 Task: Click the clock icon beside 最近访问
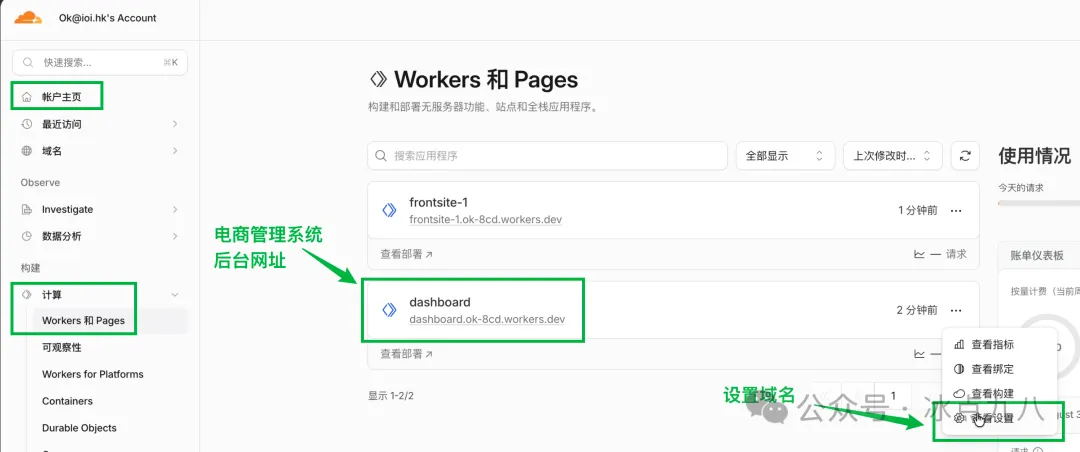click(27, 124)
